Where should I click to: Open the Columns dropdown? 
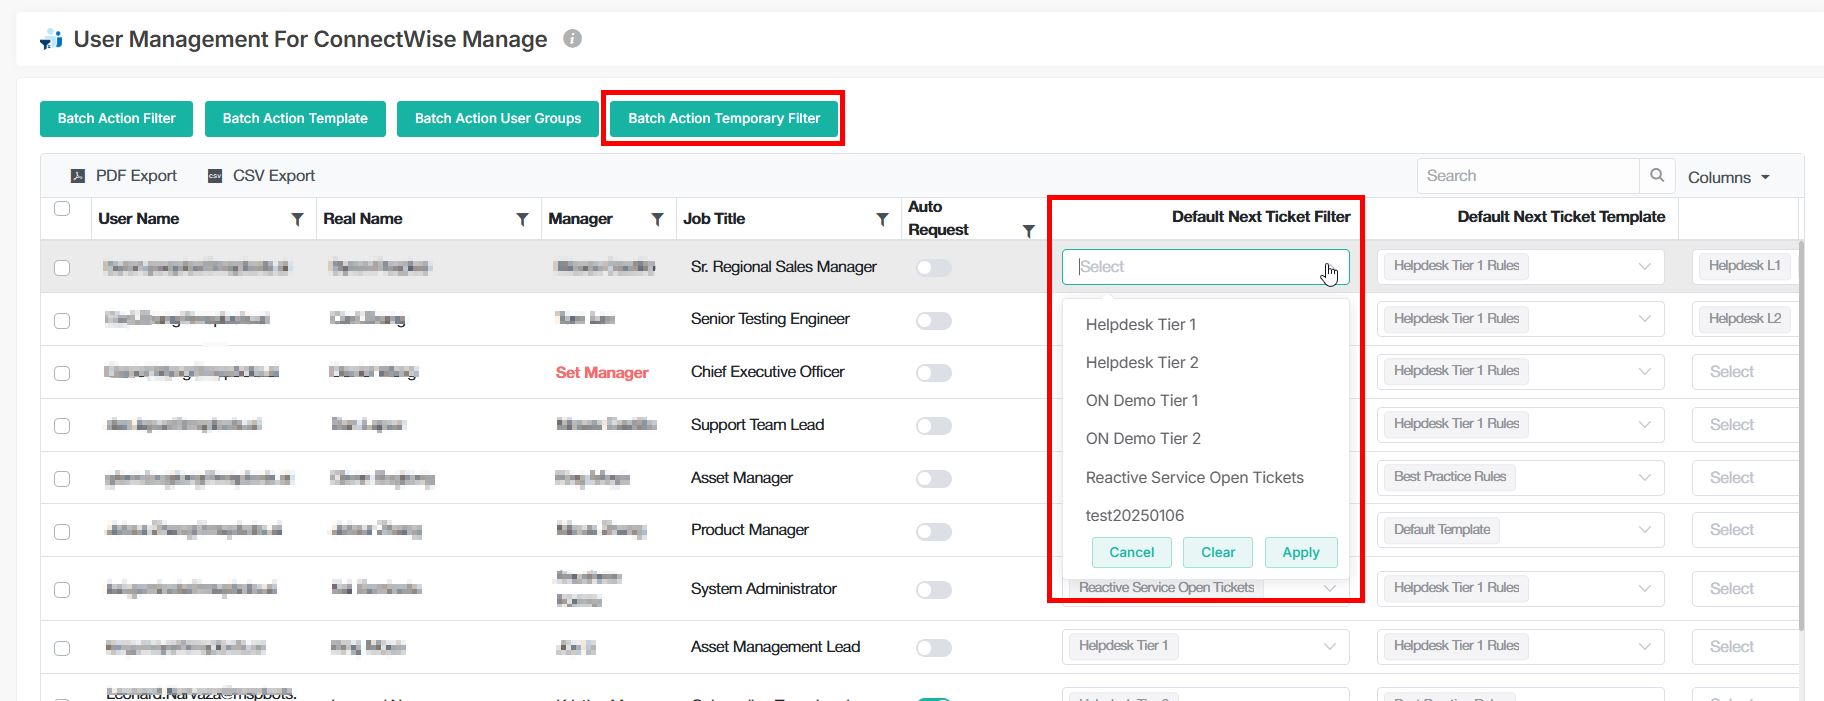tap(1728, 177)
